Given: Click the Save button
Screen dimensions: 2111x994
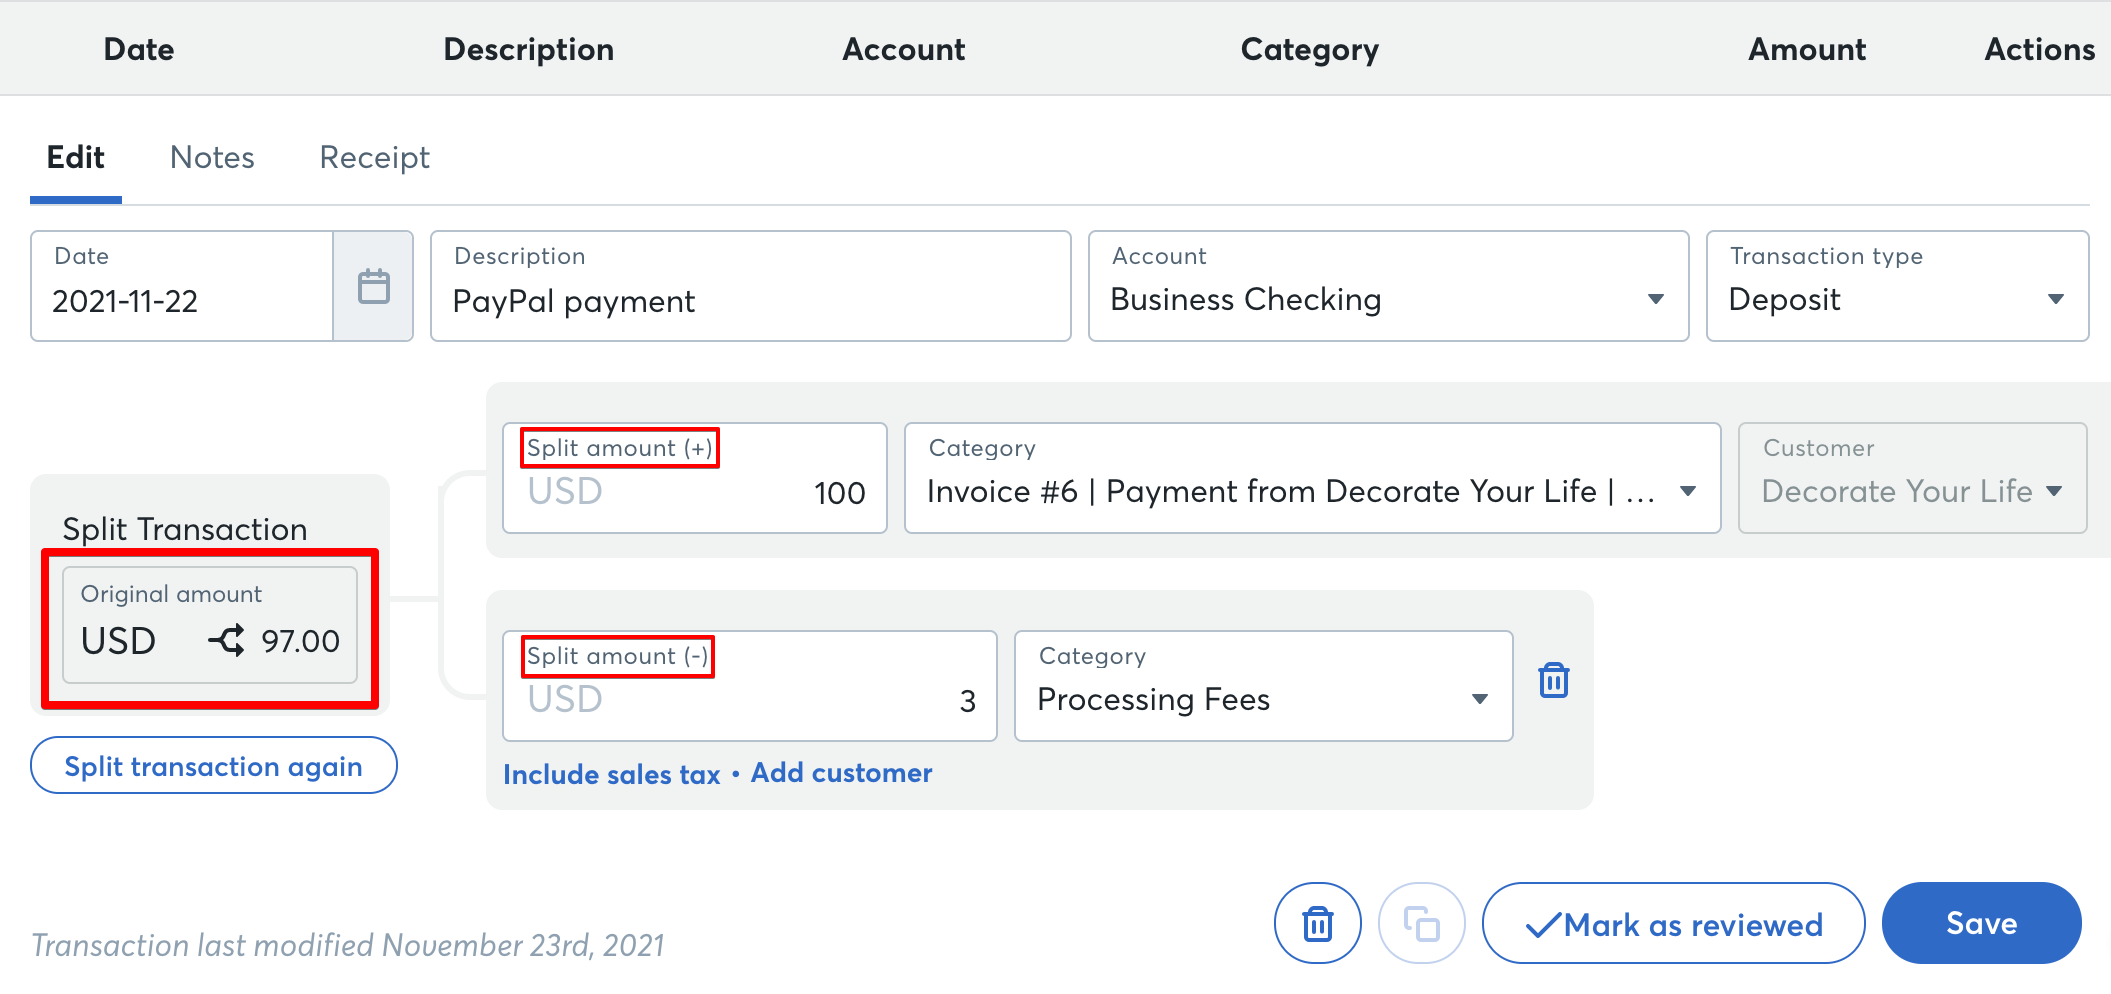Looking at the screenshot, I should click(x=1981, y=923).
